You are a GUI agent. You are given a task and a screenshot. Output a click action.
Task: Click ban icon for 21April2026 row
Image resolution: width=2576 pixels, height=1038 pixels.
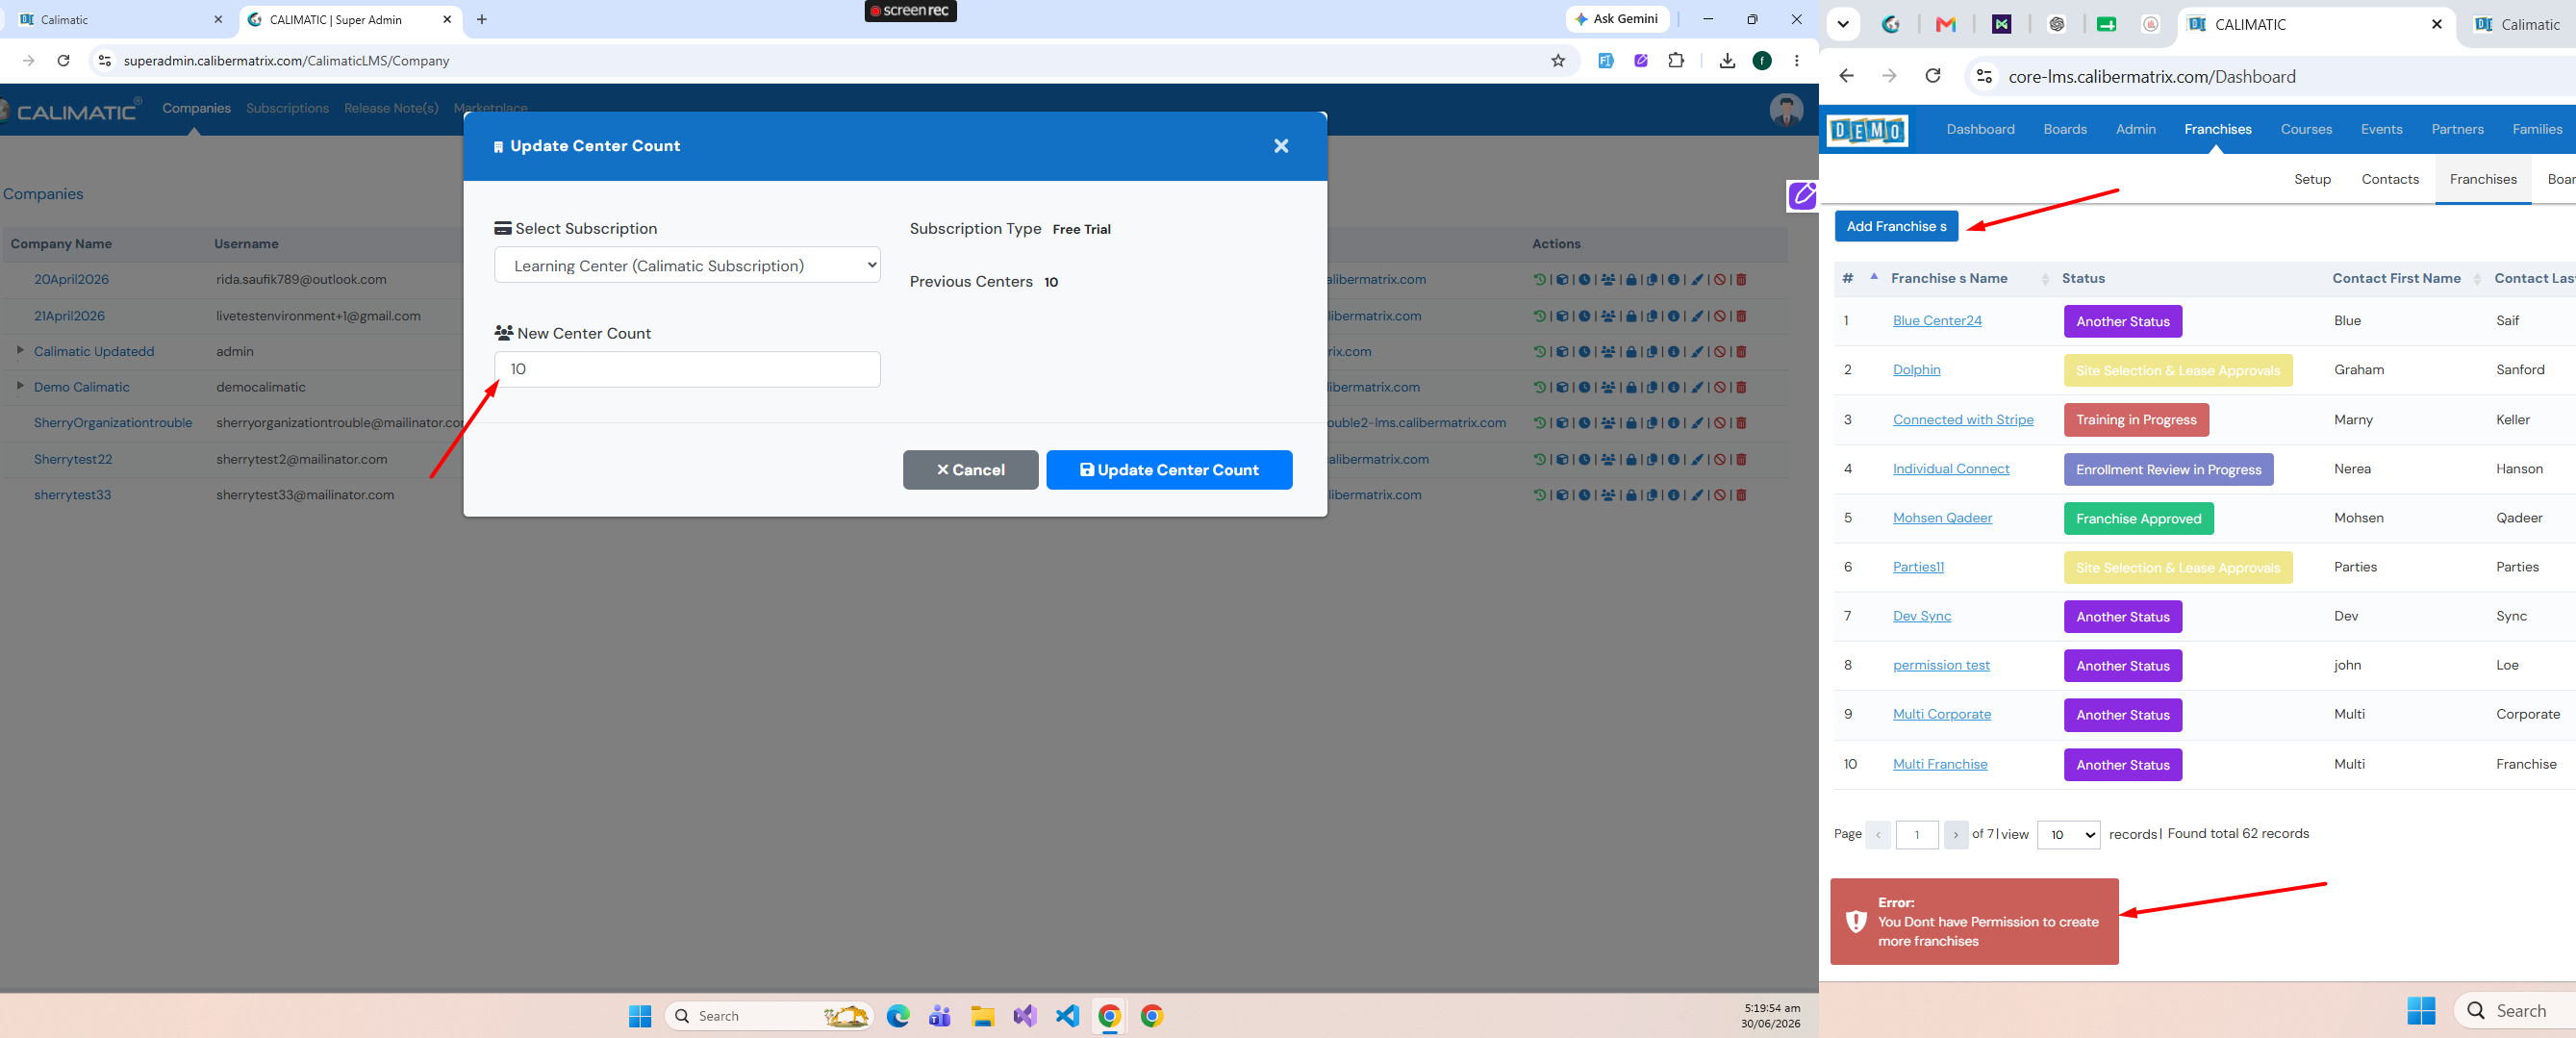1720,316
